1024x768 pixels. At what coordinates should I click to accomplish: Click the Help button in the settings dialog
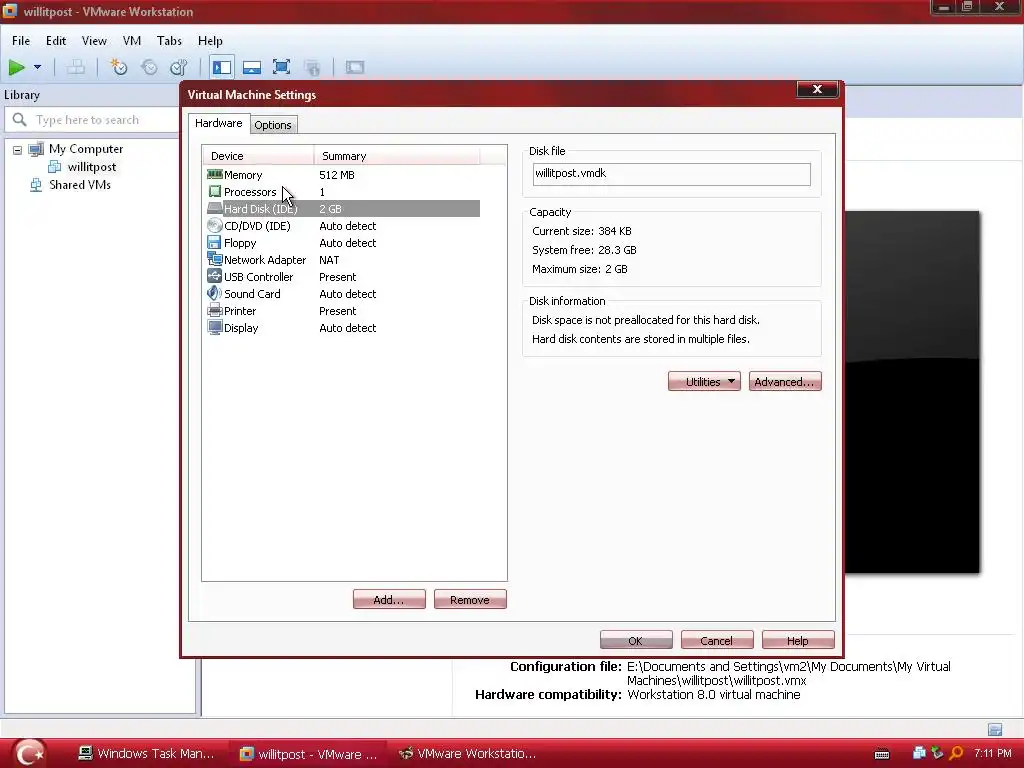click(x=798, y=641)
